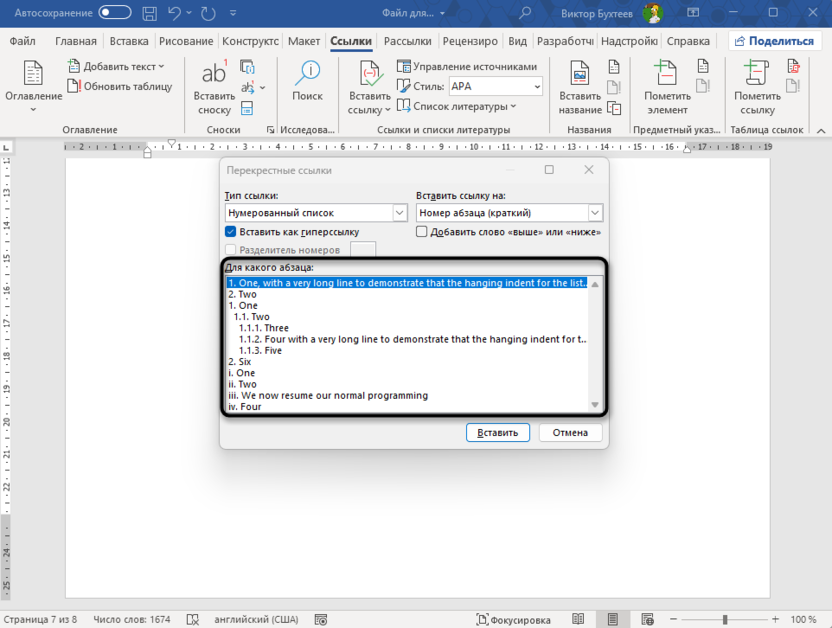Open Сноски group dialog launcher

point(271,129)
